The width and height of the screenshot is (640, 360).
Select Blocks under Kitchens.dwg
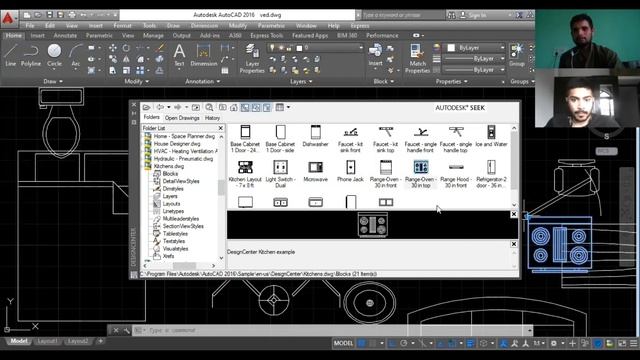click(170, 174)
